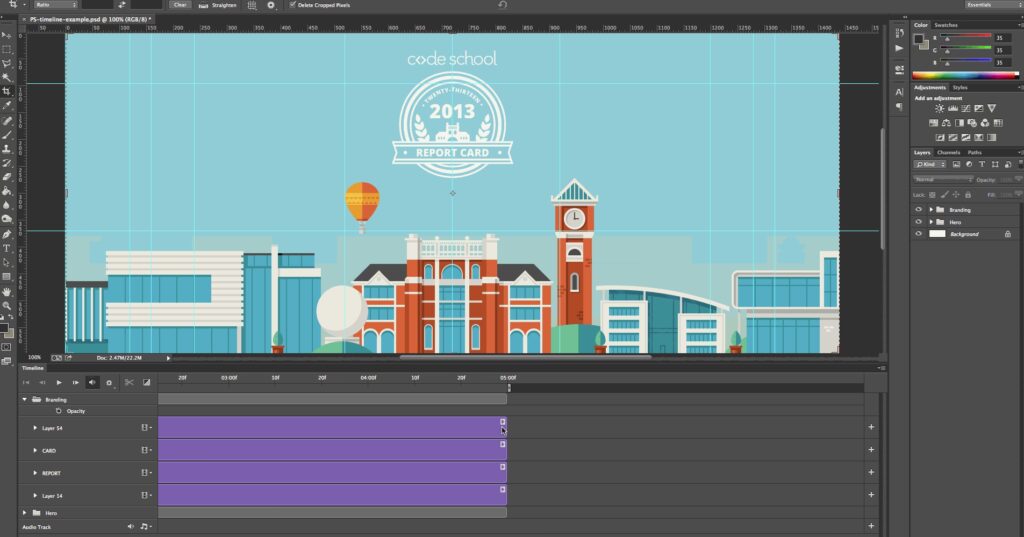
Task: Click the timeline transition icon
Action: [x=146, y=382]
